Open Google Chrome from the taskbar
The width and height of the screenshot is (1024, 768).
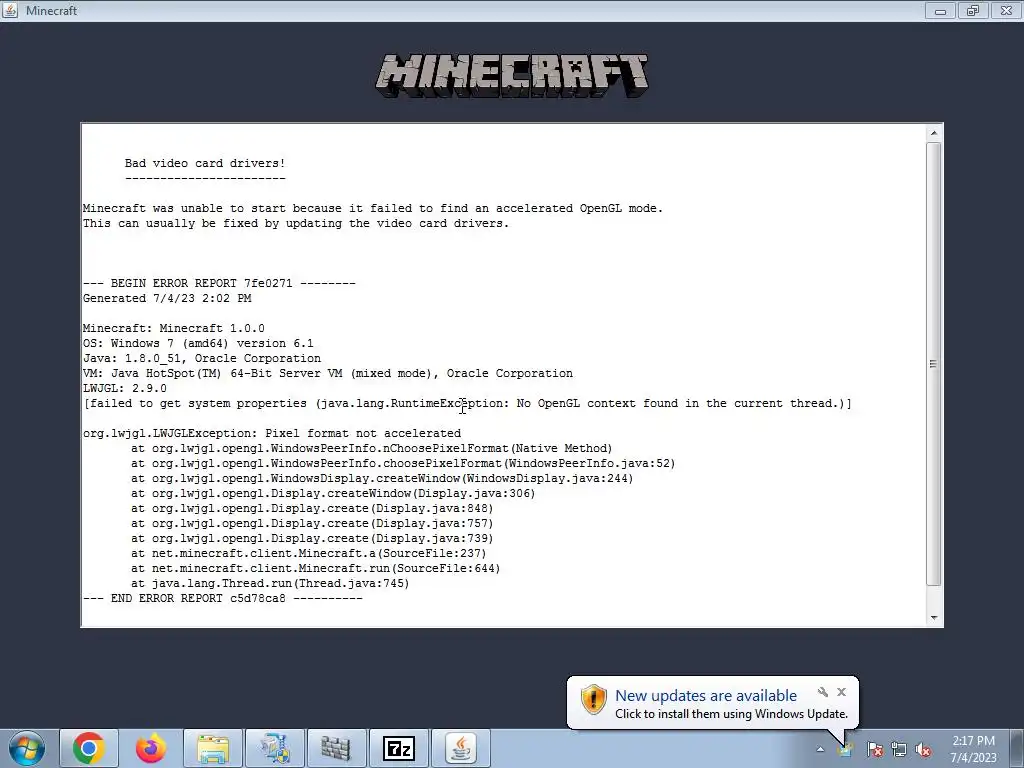click(89, 748)
